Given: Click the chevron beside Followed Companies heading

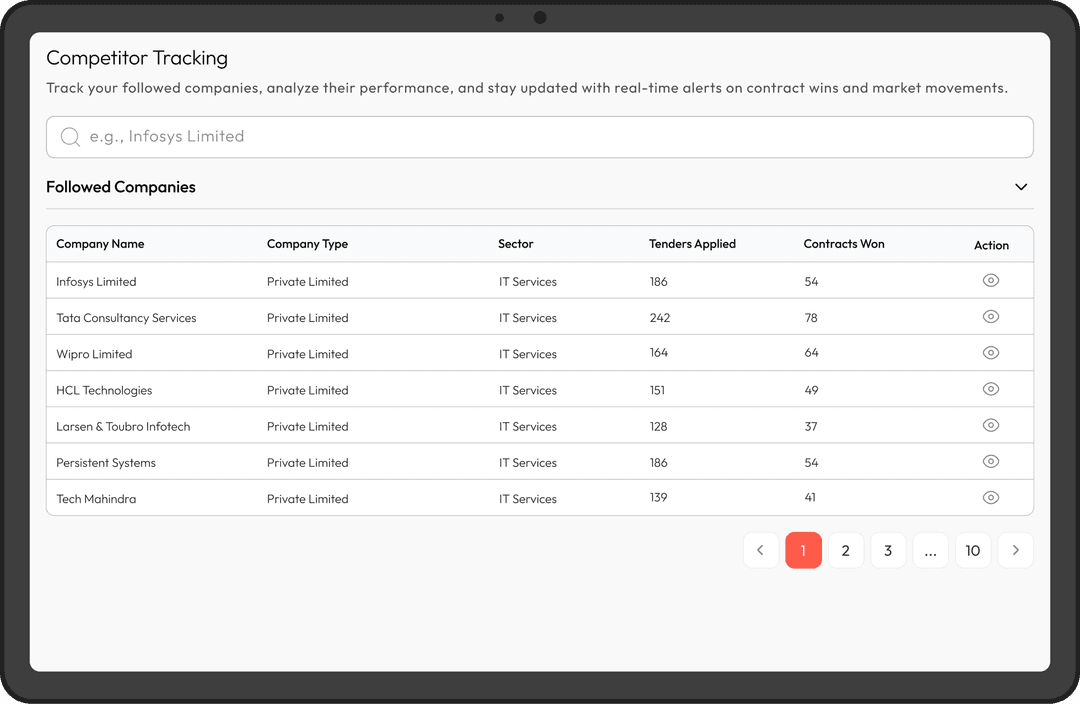Looking at the screenshot, I should [x=1021, y=187].
